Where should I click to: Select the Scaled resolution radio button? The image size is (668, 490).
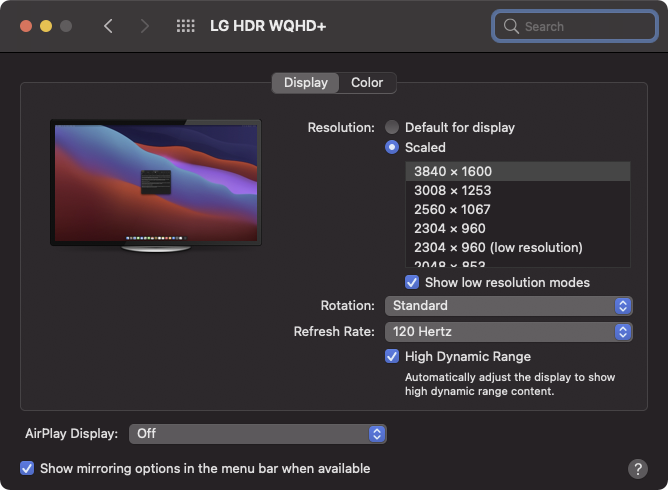(x=392, y=147)
